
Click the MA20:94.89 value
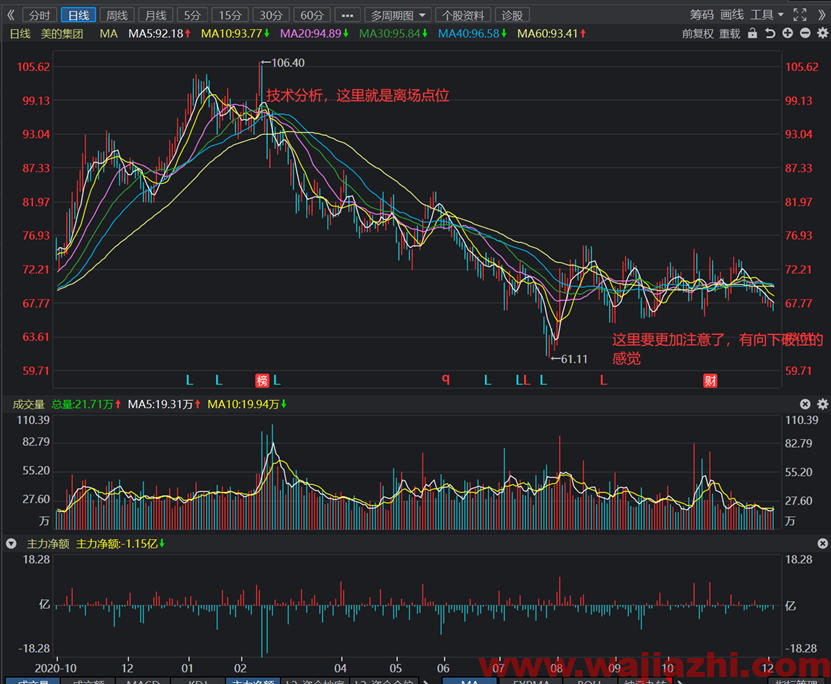pos(314,34)
